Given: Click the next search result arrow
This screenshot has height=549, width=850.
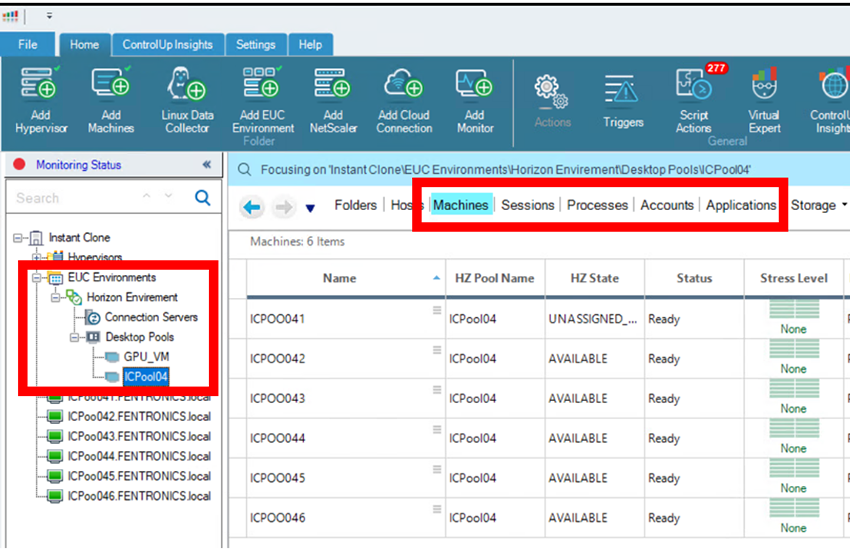Looking at the screenshot, I should click(169, 196).
